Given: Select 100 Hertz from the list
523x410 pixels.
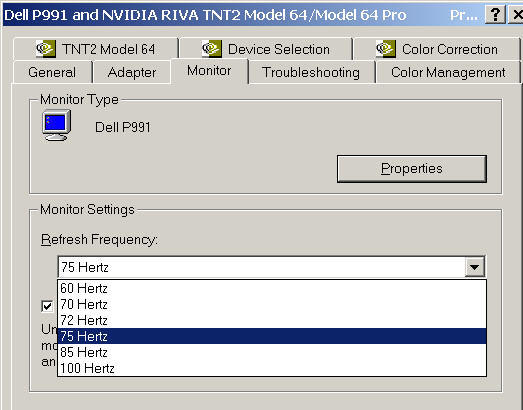Looking at the screenshot, I should (x=272, y=368).
